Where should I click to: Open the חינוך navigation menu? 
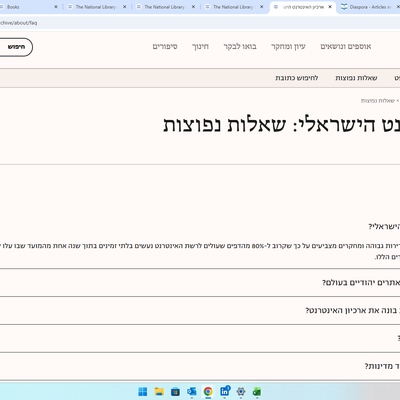click(200, 47)
